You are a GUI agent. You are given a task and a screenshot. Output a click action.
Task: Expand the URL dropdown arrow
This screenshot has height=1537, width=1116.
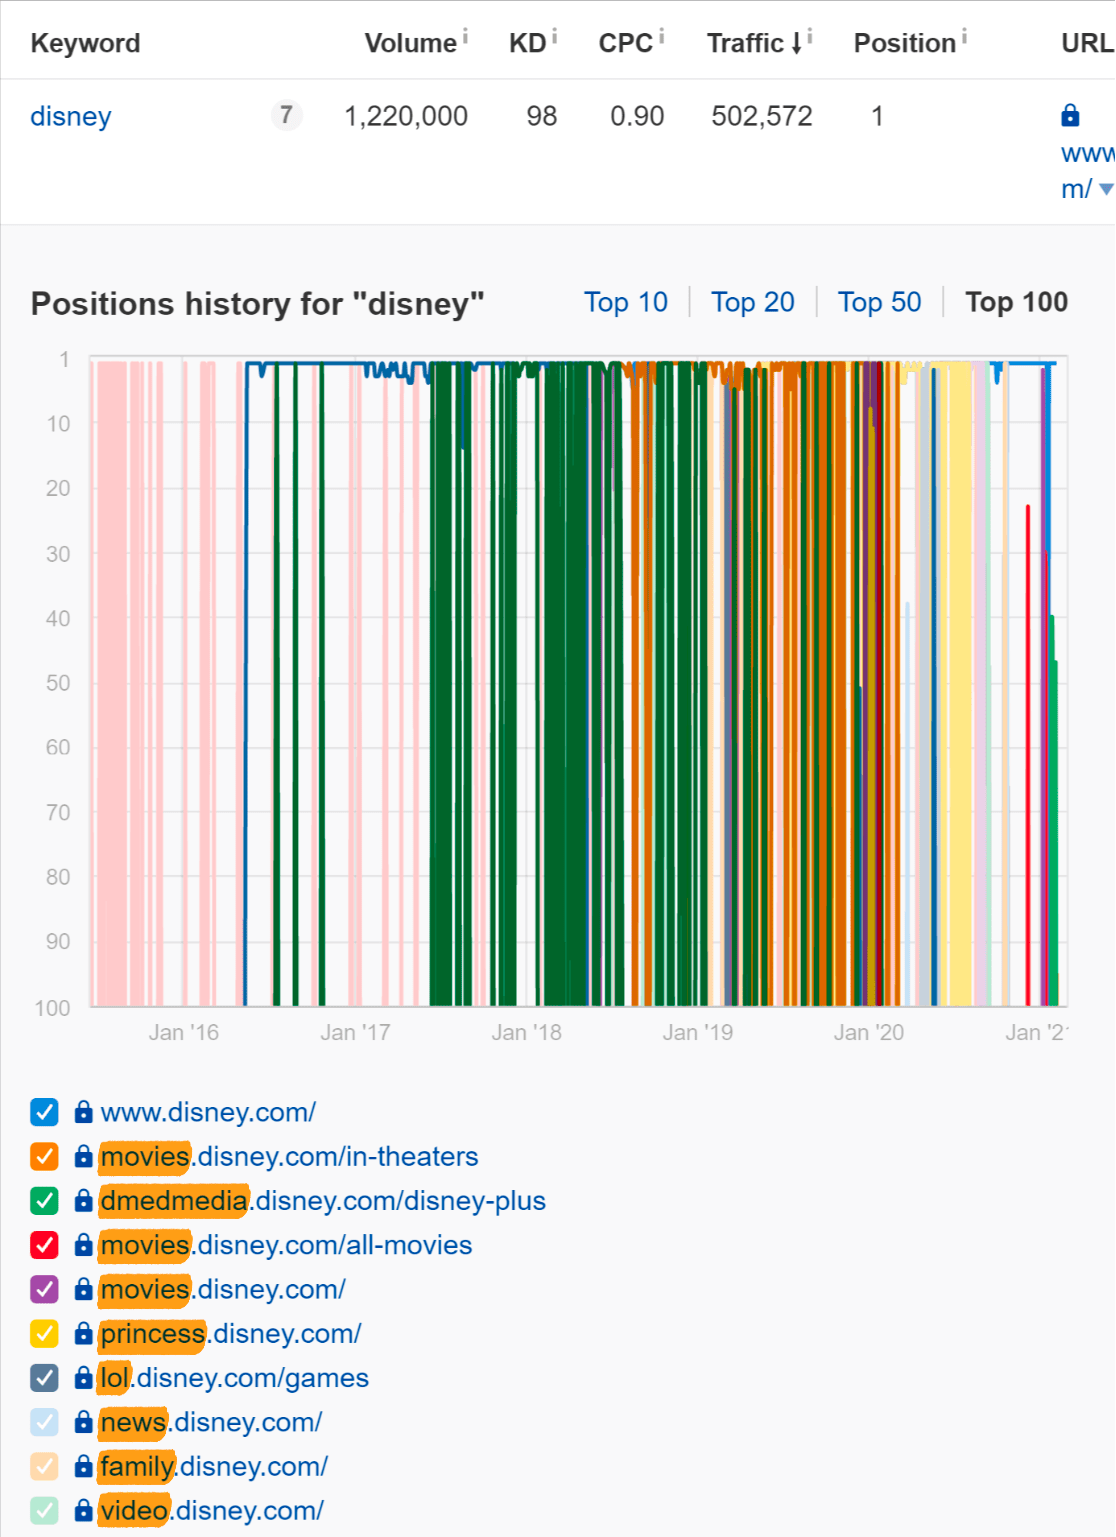(x=1105, y=189)
